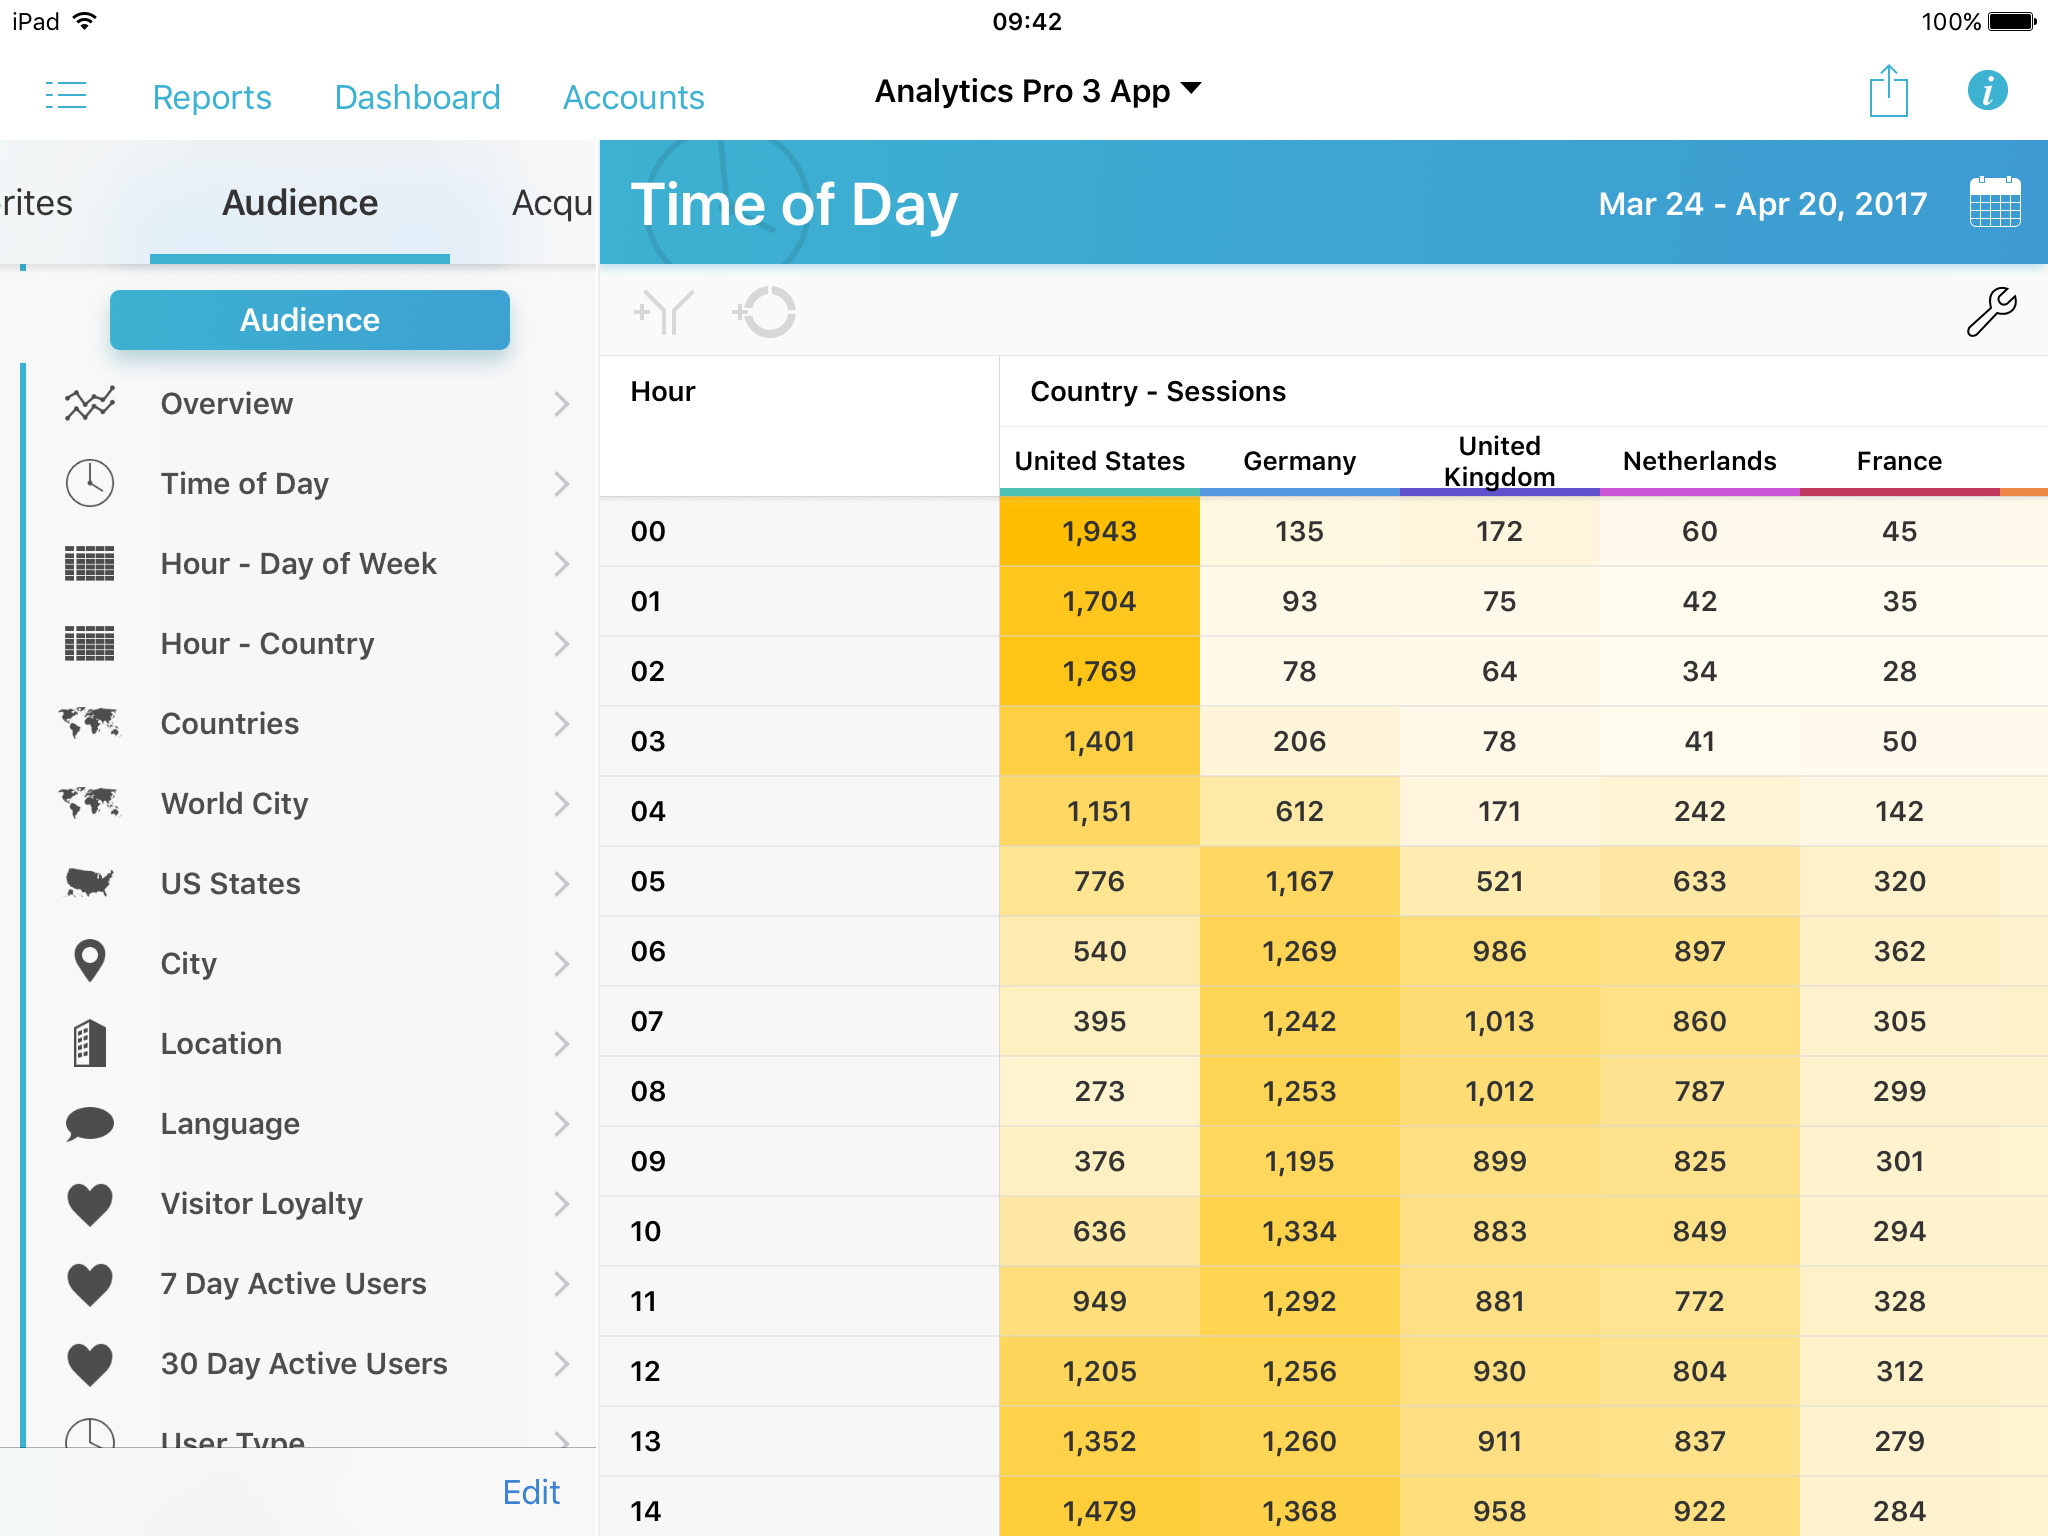The width and height of the screenshot is (2048, 1536).
Task: Select the 1,943 sessions cell
Action: [1099, 532]
